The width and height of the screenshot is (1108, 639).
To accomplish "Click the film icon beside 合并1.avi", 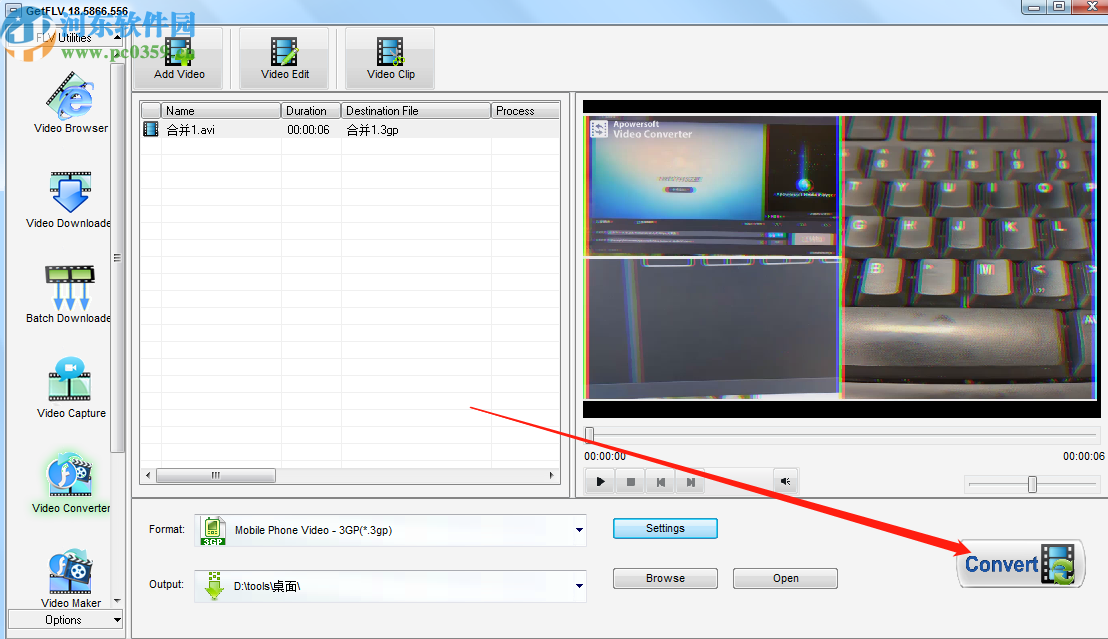I will pyautogui.click(x=151, y=129).
